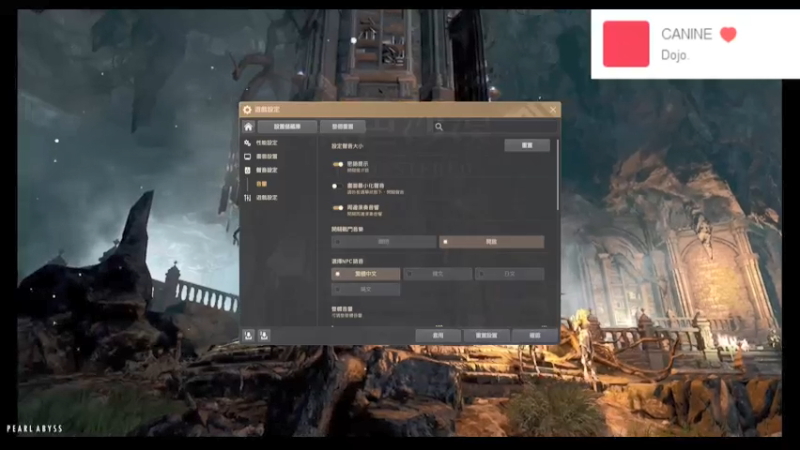Click the button immediately left of the search field
800x450 pixels.
pyautogui.click(x=343, y=127)
